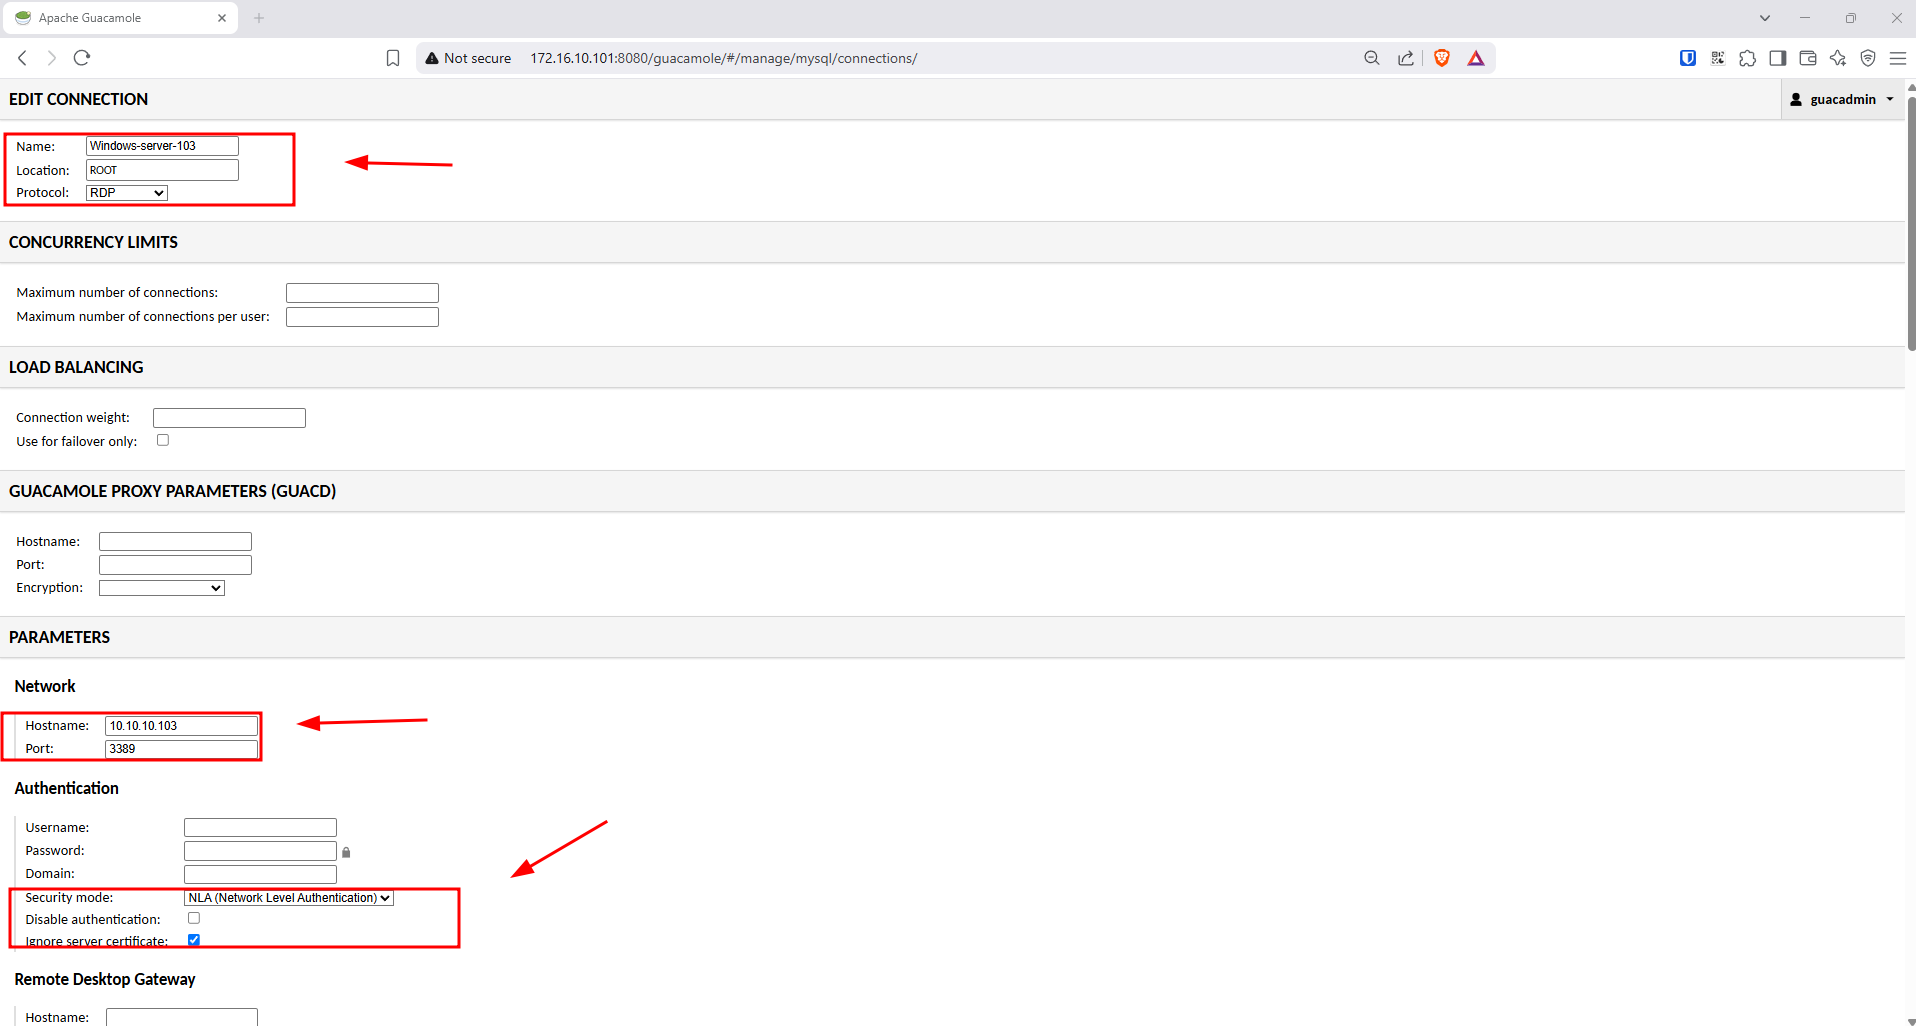Reload the Guacamole page

(82, 58)
